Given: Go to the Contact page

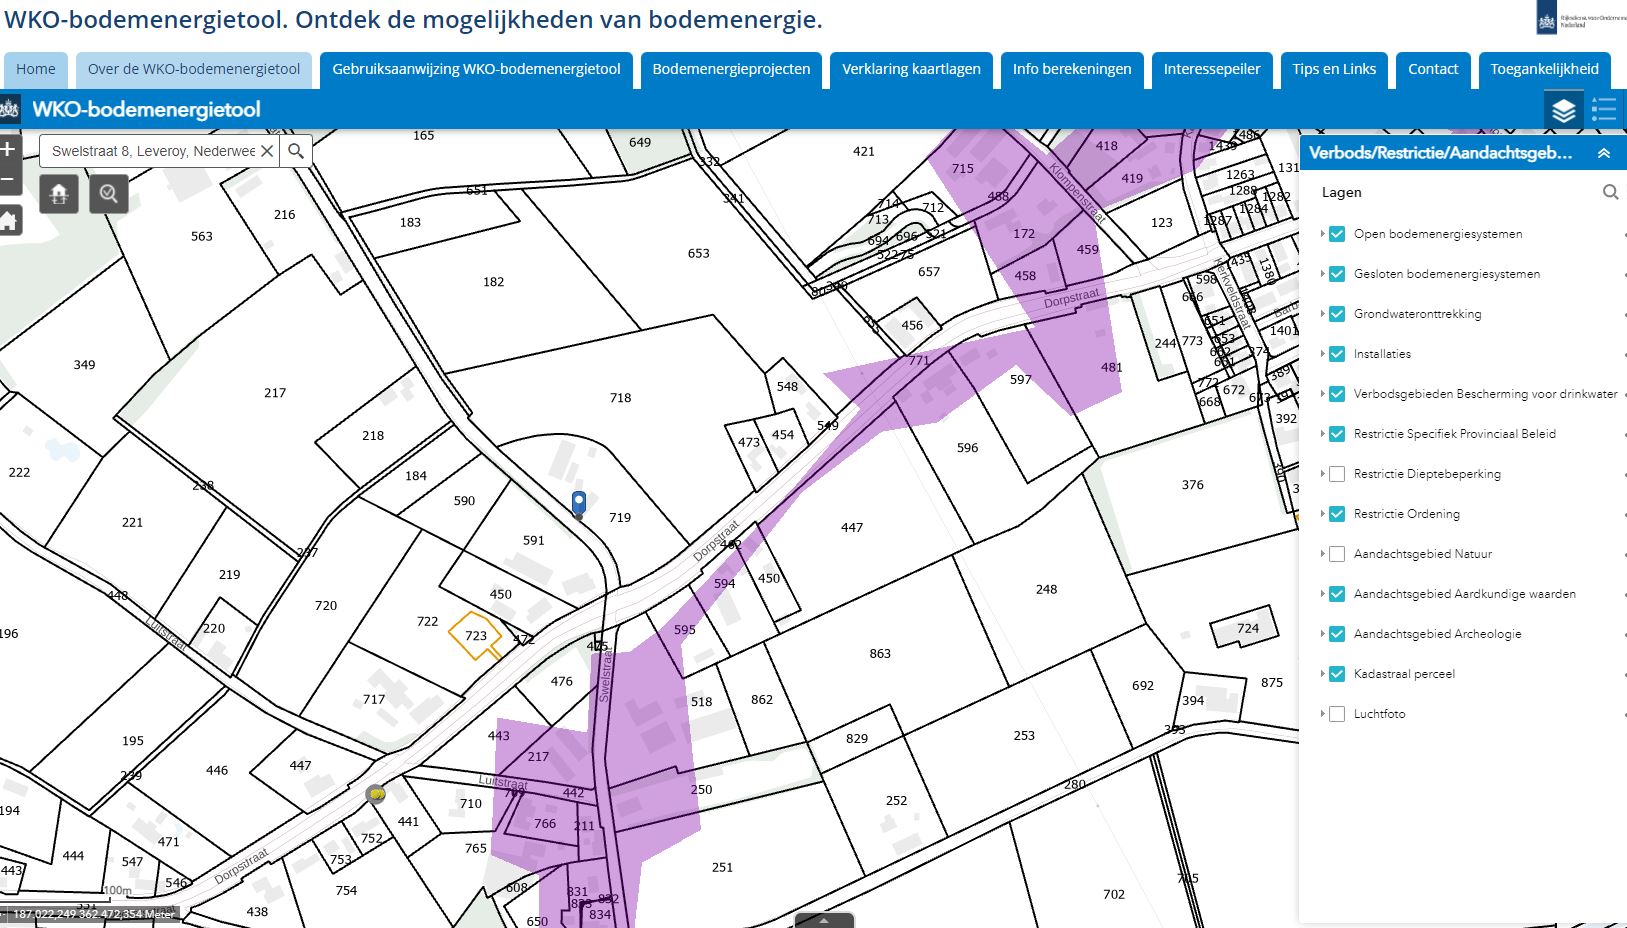Looking at the screenshot, I should coord(1432,69).
